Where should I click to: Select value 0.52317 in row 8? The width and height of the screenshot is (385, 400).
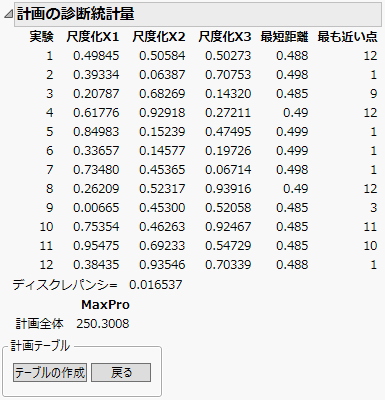pos(162,189)
